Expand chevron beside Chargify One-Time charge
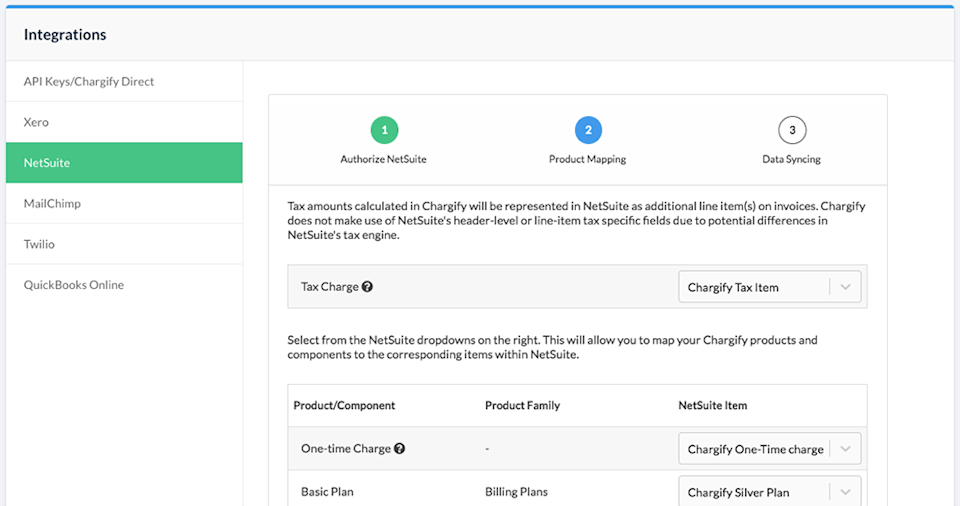Image resolution: width=960 pixels, height=506 pixels. tap(846, 448)
